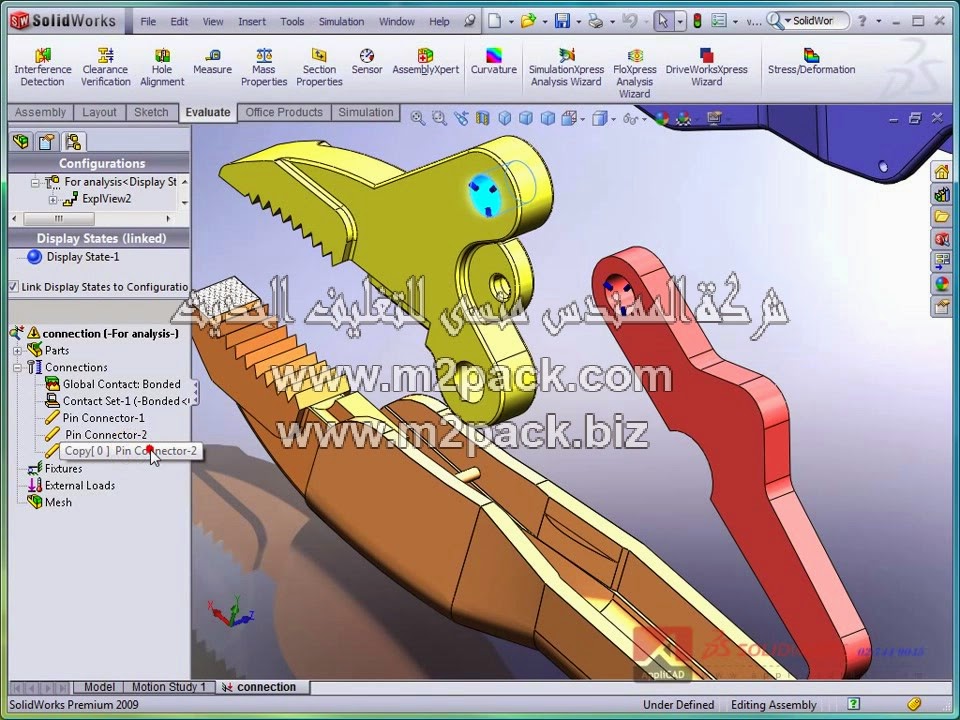Click the Rebuild traffic light icon
960x720 pixels.
click(697, 21)
